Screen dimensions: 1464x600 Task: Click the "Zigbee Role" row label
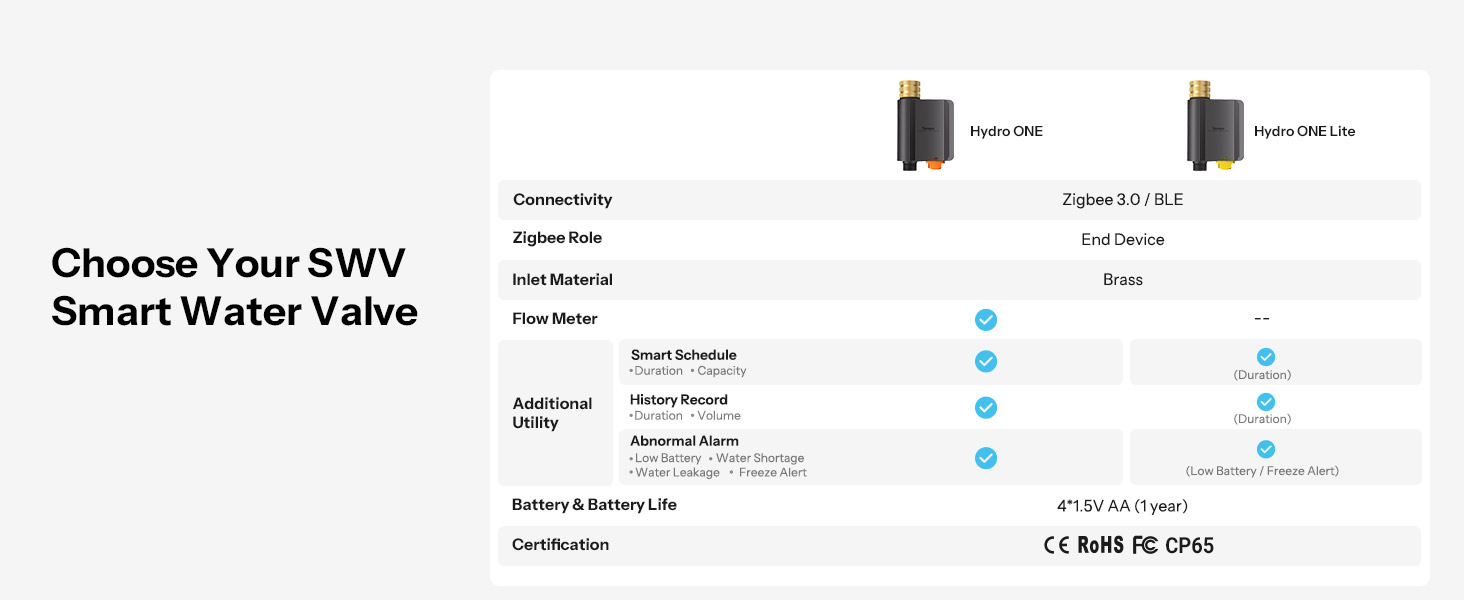coord(557,238)
